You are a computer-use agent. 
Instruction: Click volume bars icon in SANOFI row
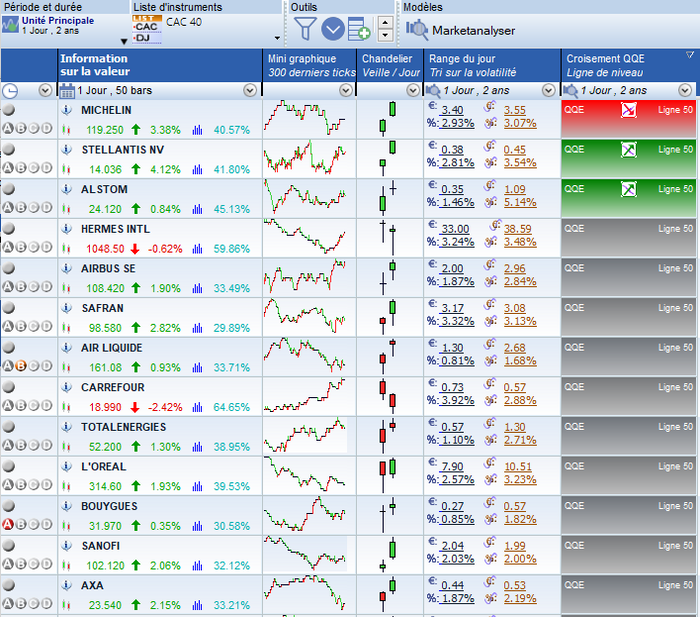[197, 566]
